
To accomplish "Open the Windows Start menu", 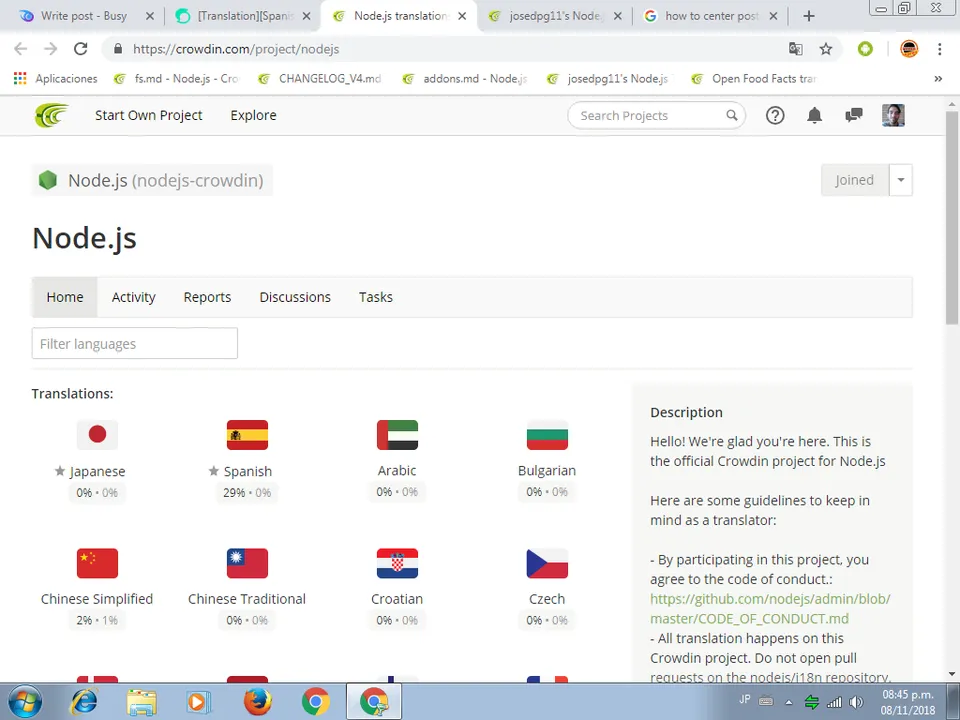I will pos(24,702).
